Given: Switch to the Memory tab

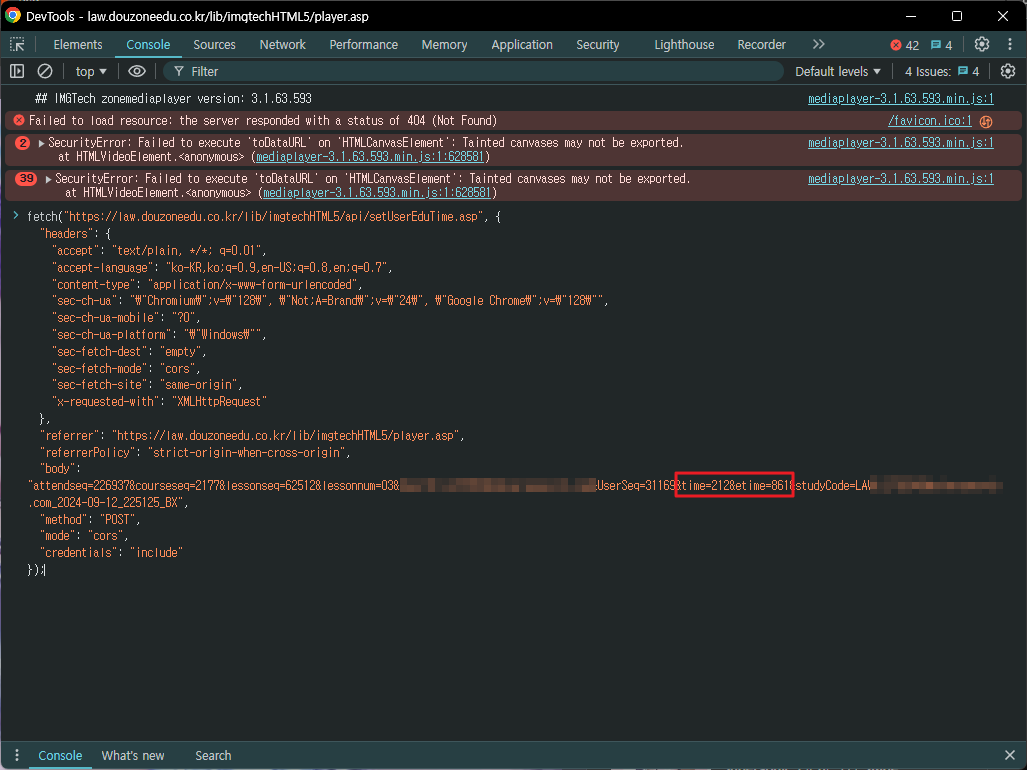Looking at the screenshot, I should 444,45.
